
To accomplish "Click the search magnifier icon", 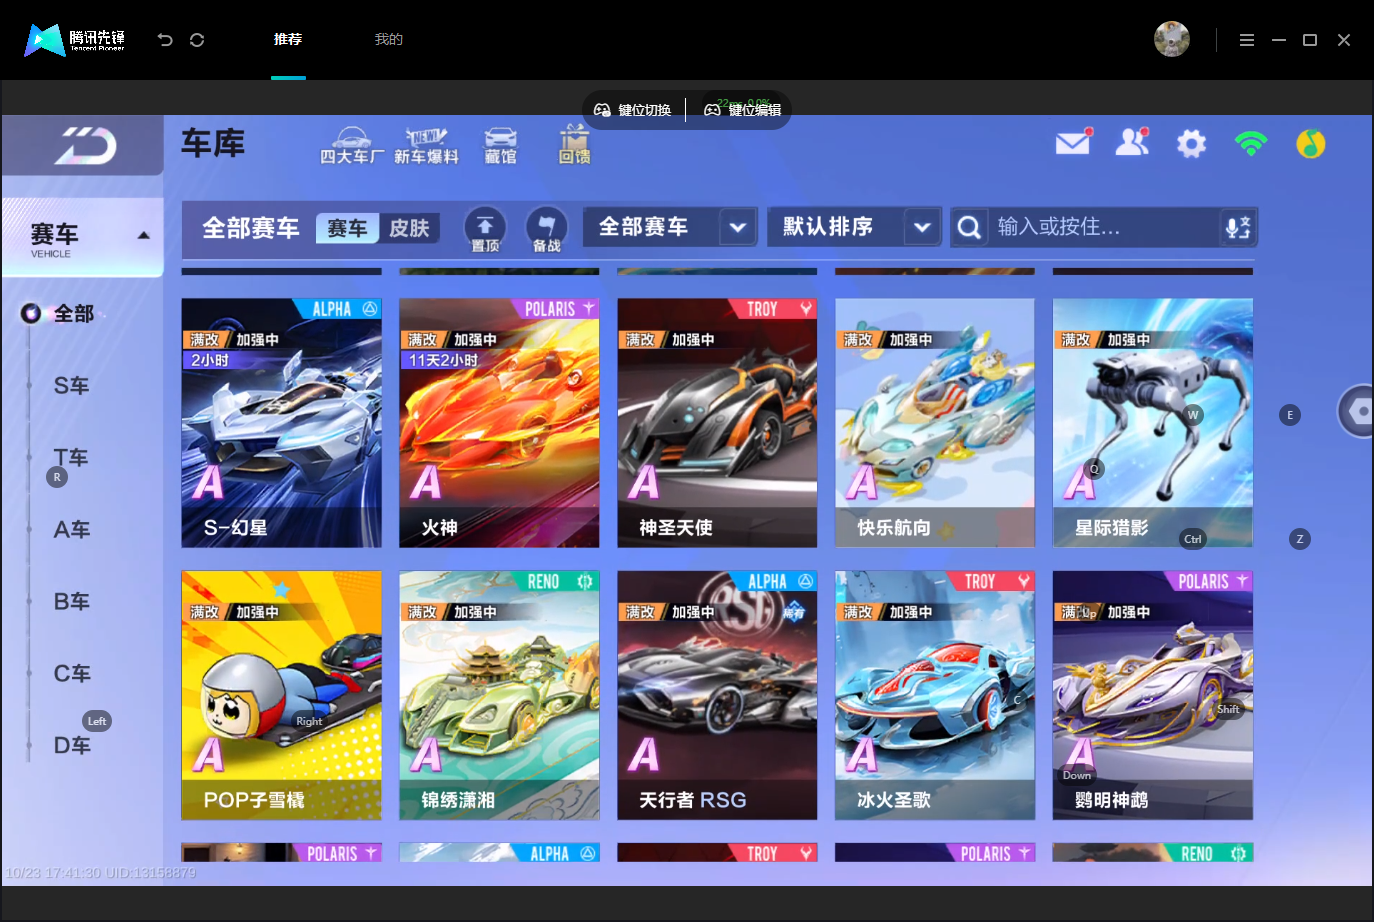I will click(969, 228).
